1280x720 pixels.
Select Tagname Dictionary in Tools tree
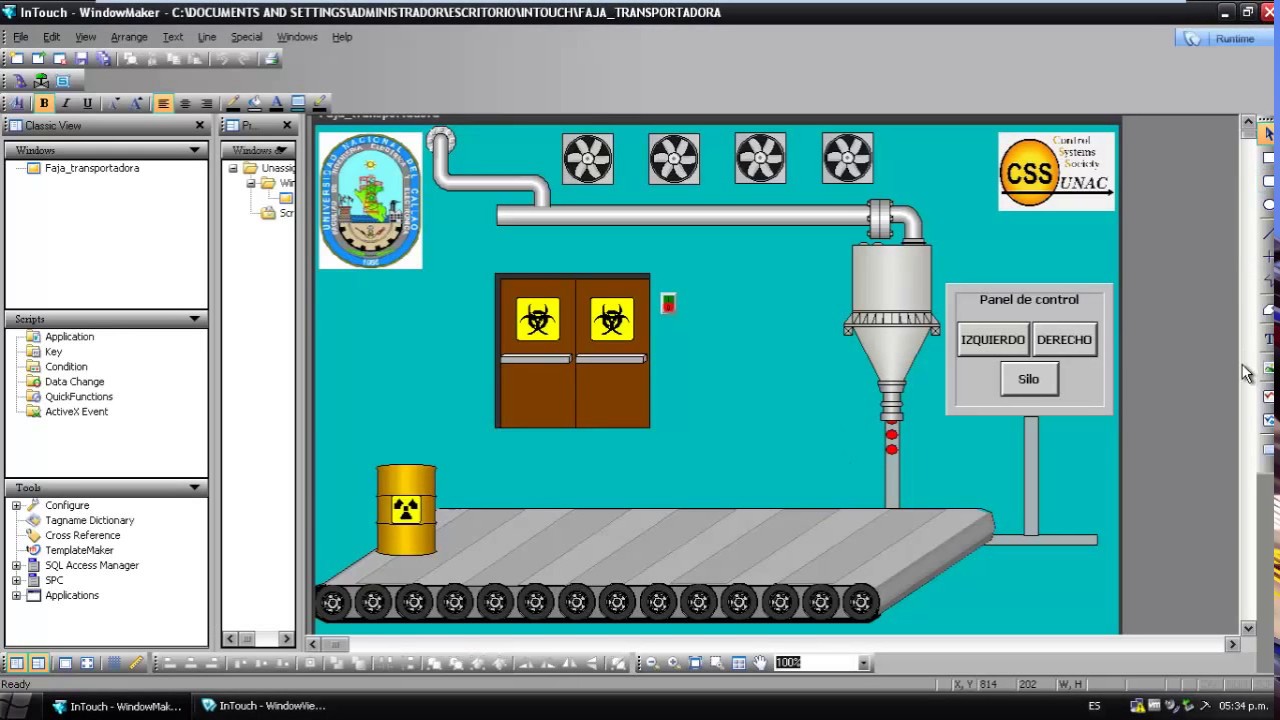[89, 521]
